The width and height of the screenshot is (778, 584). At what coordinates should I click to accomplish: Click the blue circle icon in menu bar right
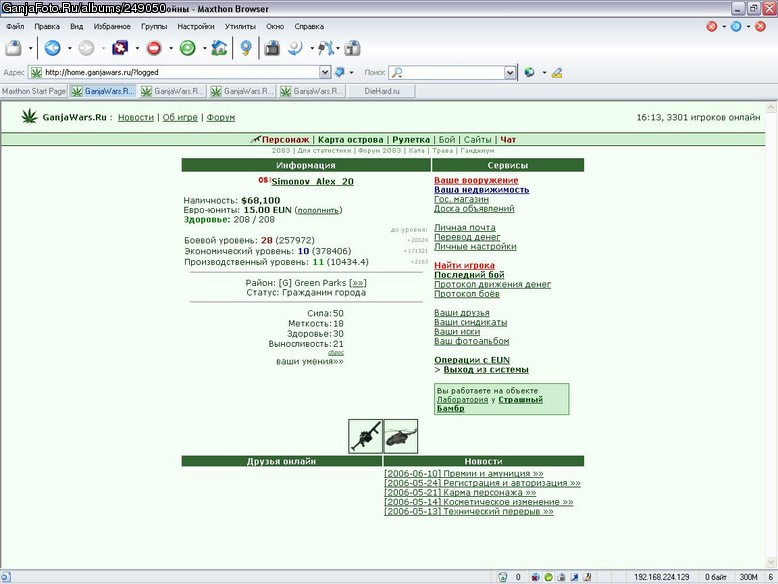pos(736,26)
